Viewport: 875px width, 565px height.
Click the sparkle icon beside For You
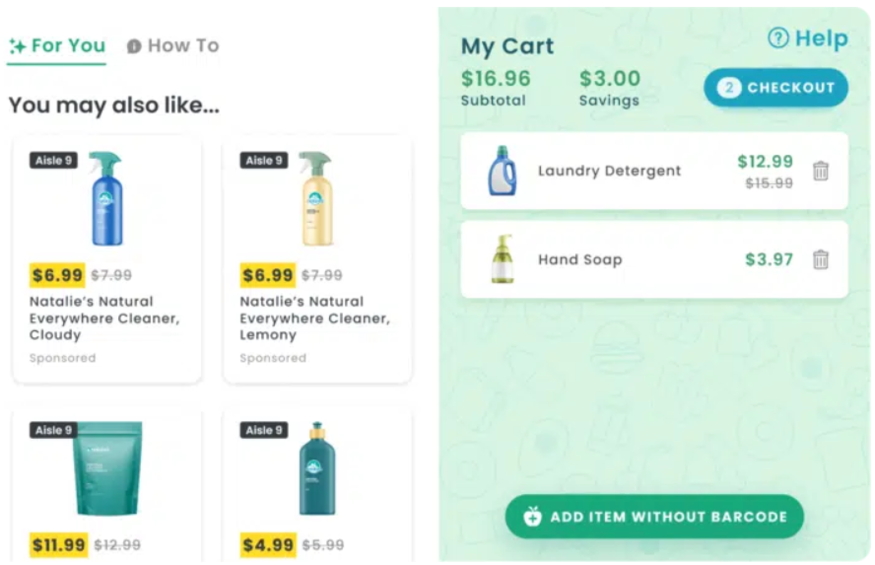click(x=17, y=46)
